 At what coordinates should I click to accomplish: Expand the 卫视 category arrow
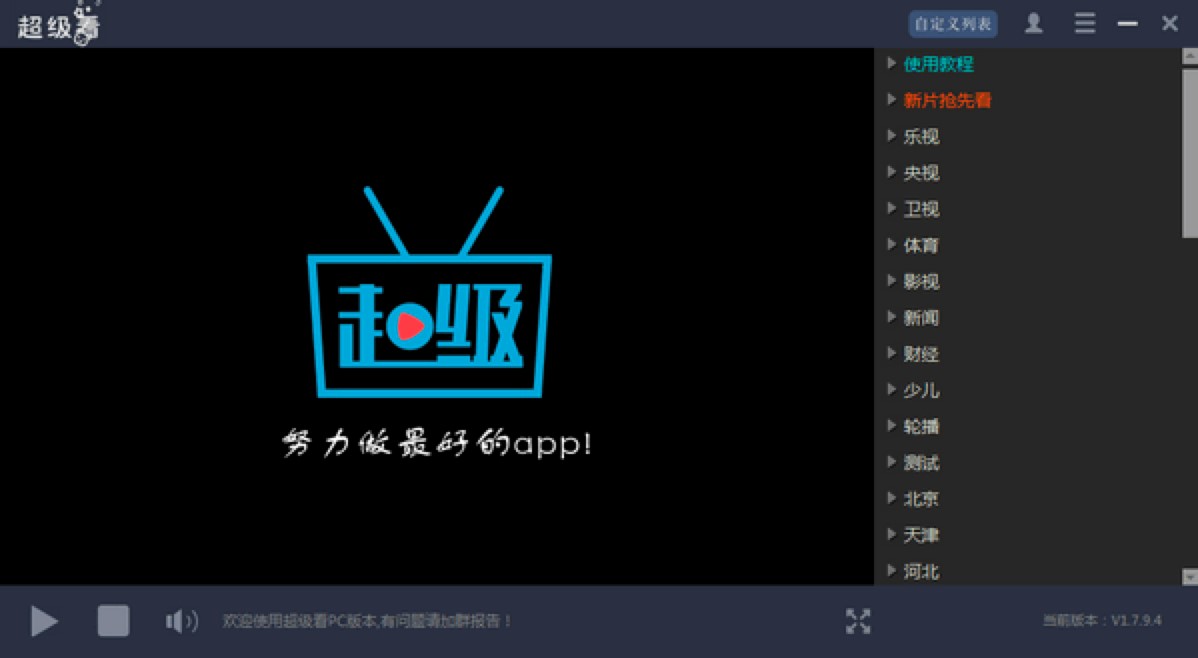(891, 208)
